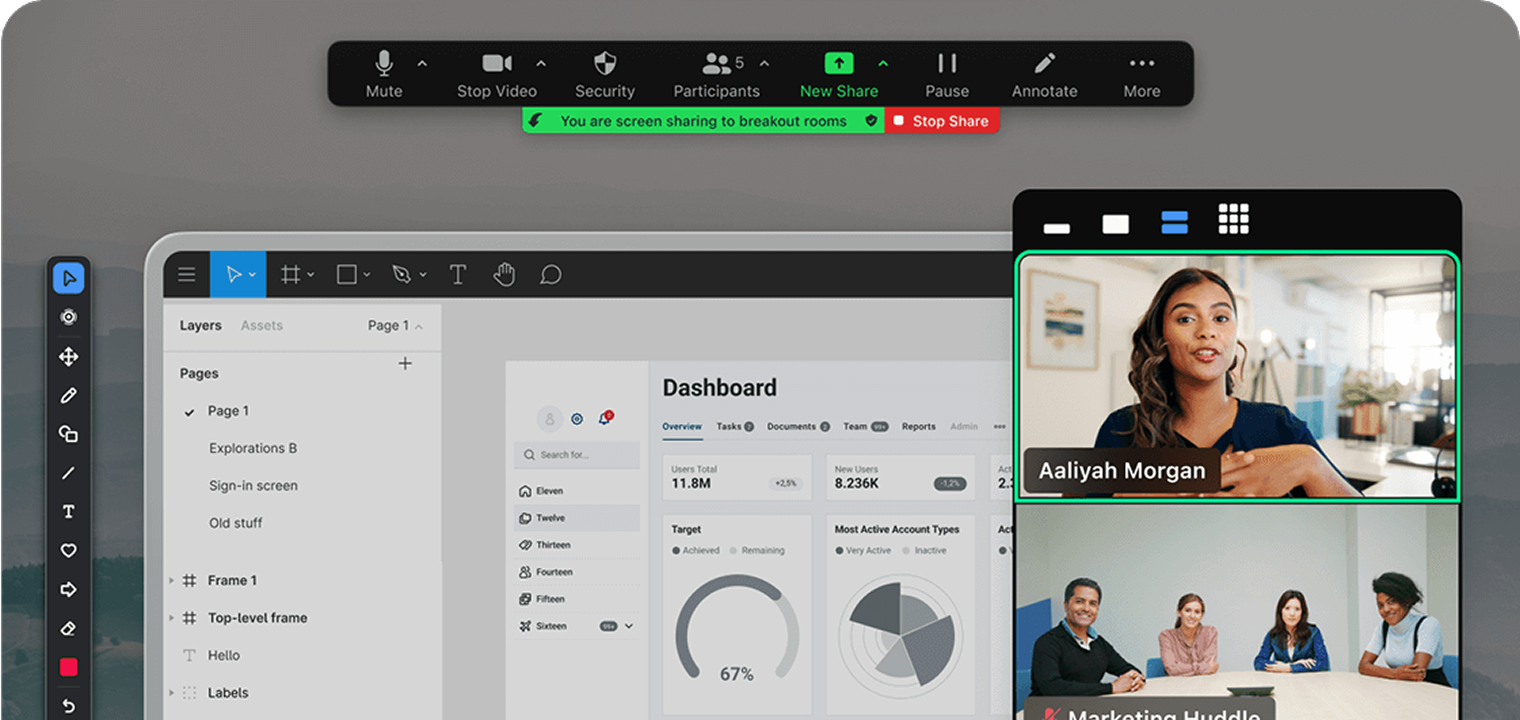Switch to gallery grid view of participants
The height and width of the screenshot is (720, 1520).
[1233, 217]
